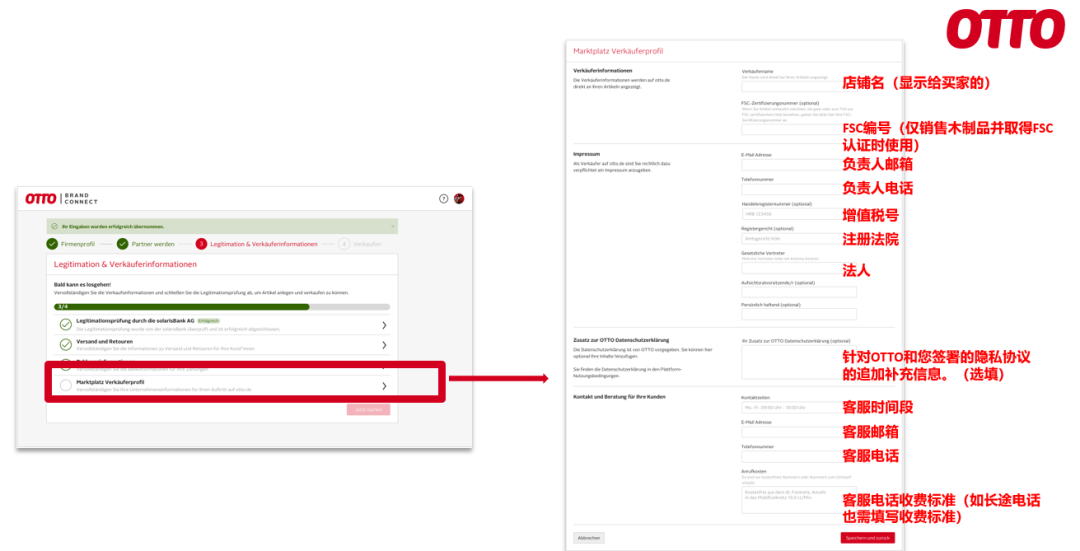Expand the Versand und Retouren row
Image resolution: width=1080 pixels, height=551 pixels.
[x=384, y=345]
